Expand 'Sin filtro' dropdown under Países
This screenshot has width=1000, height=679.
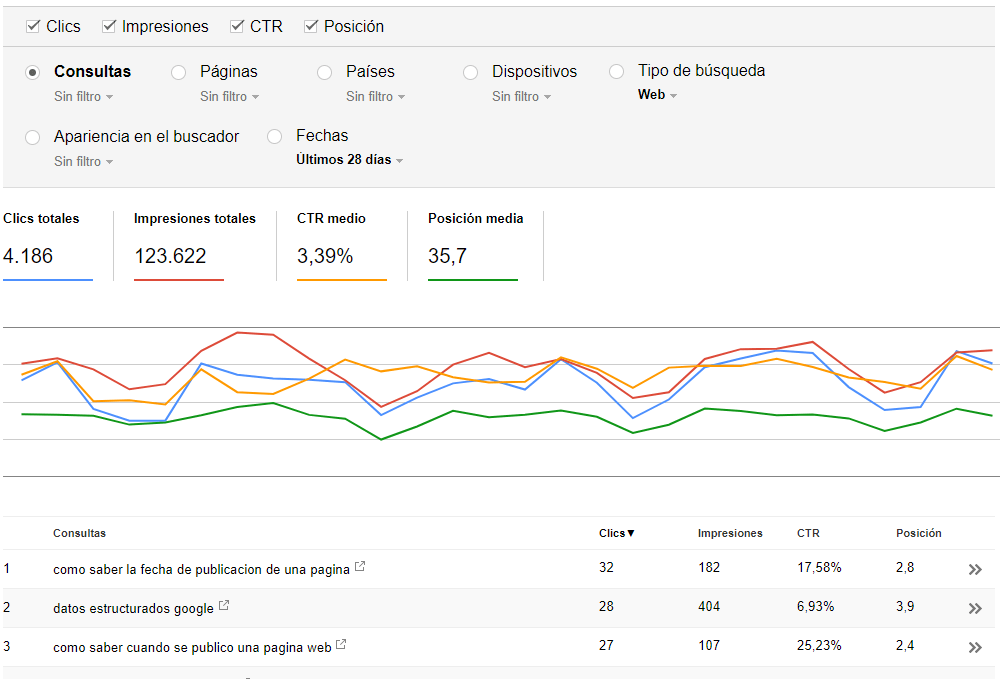coord(375,97)
